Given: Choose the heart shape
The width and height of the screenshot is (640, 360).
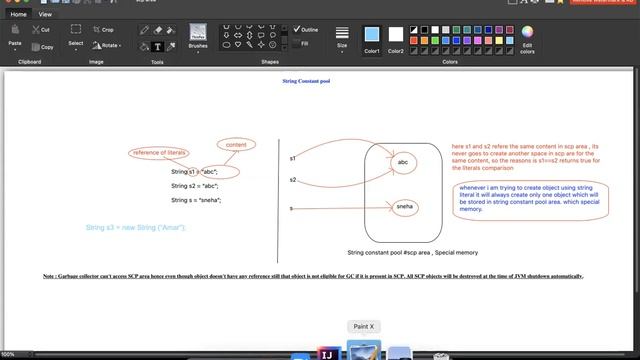Looking at the screenshot, I should pyautogui.click(x=238, y=45).
